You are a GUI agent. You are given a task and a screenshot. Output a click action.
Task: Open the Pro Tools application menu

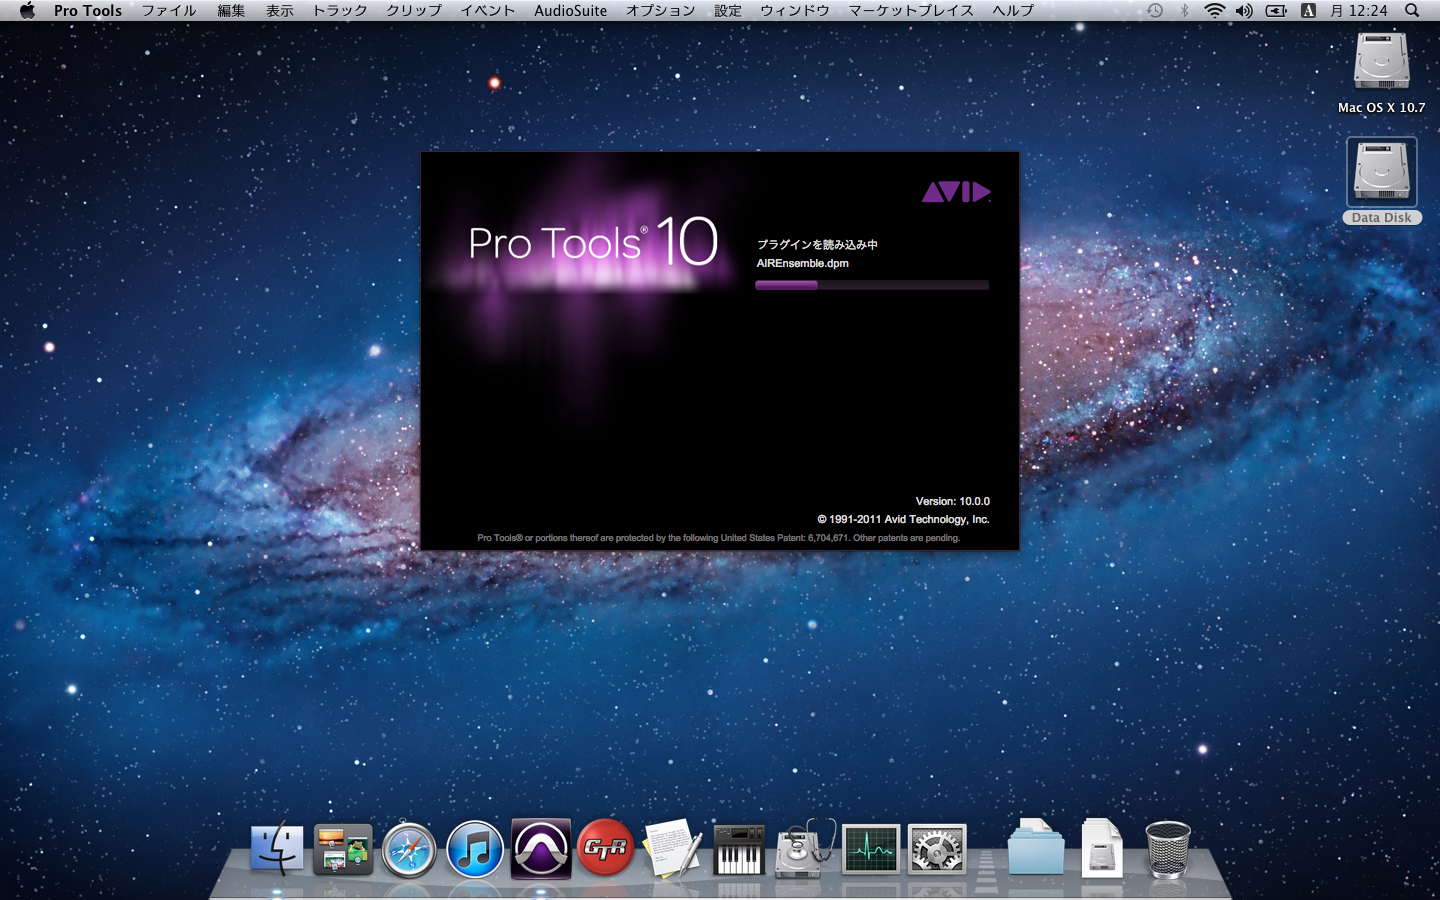point(88,10)
